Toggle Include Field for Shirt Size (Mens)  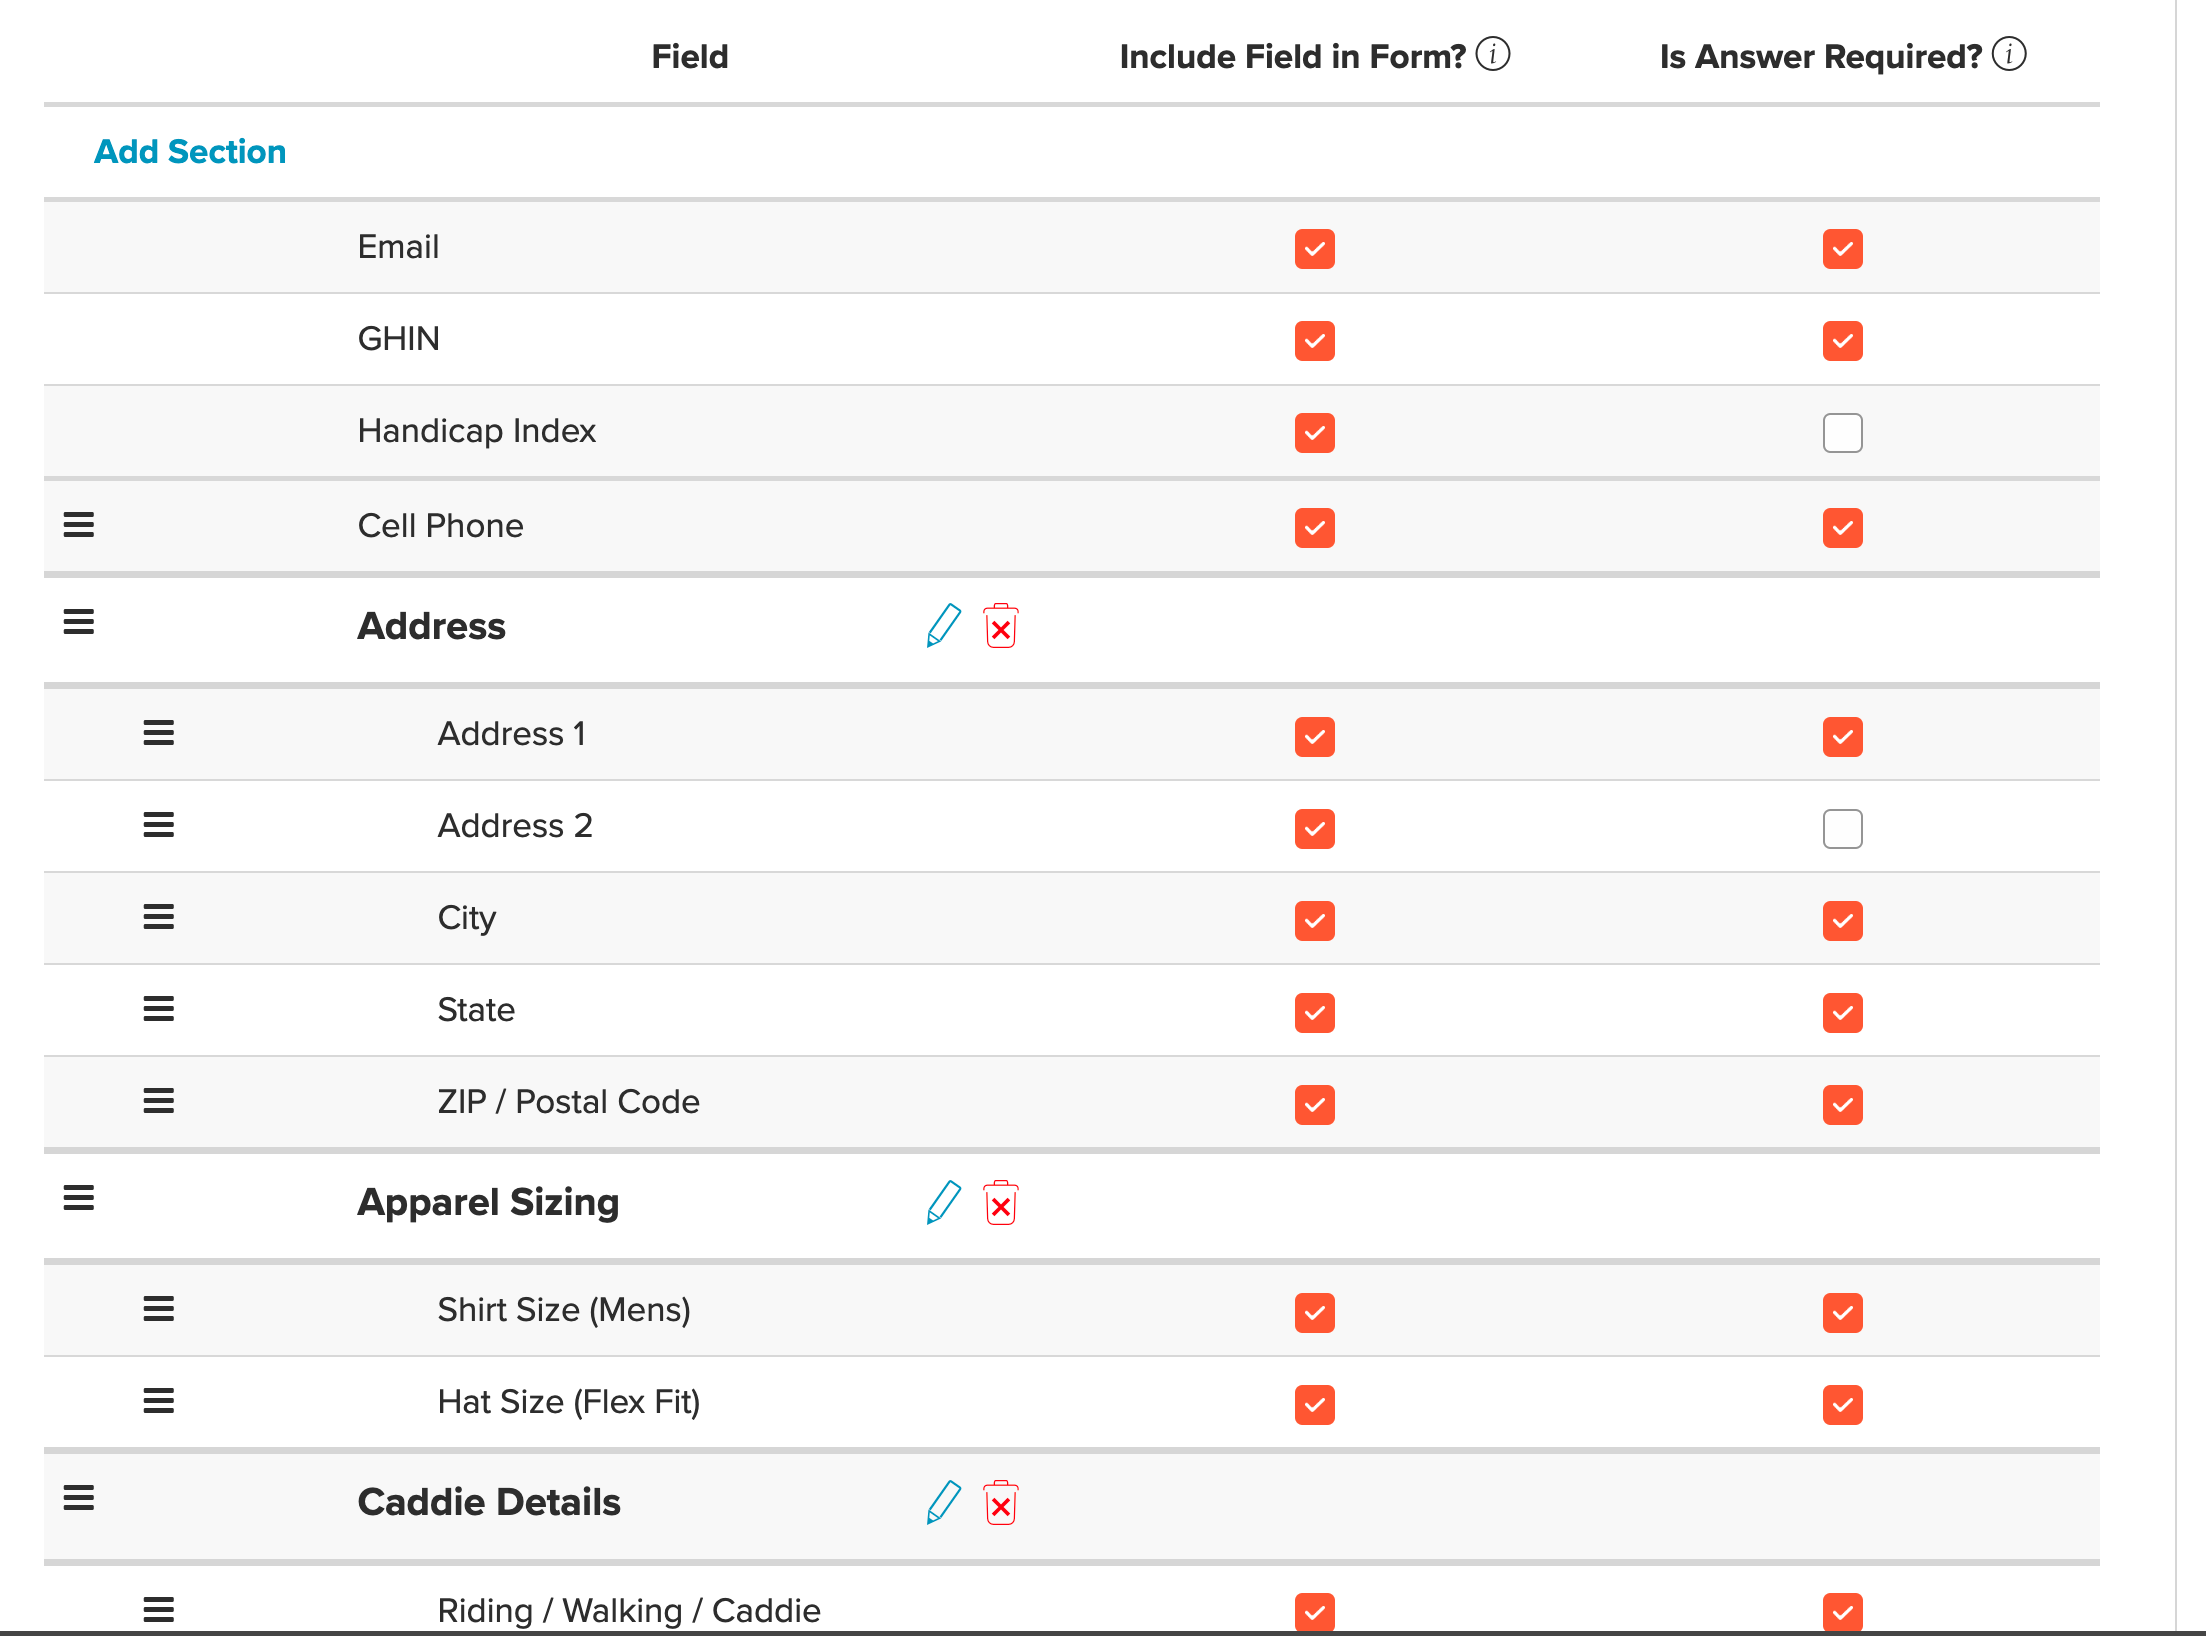(1315, 1313)
